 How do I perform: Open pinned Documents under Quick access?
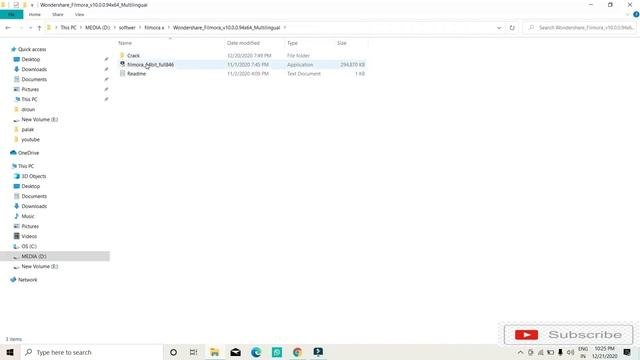click(x=34, y=80)
